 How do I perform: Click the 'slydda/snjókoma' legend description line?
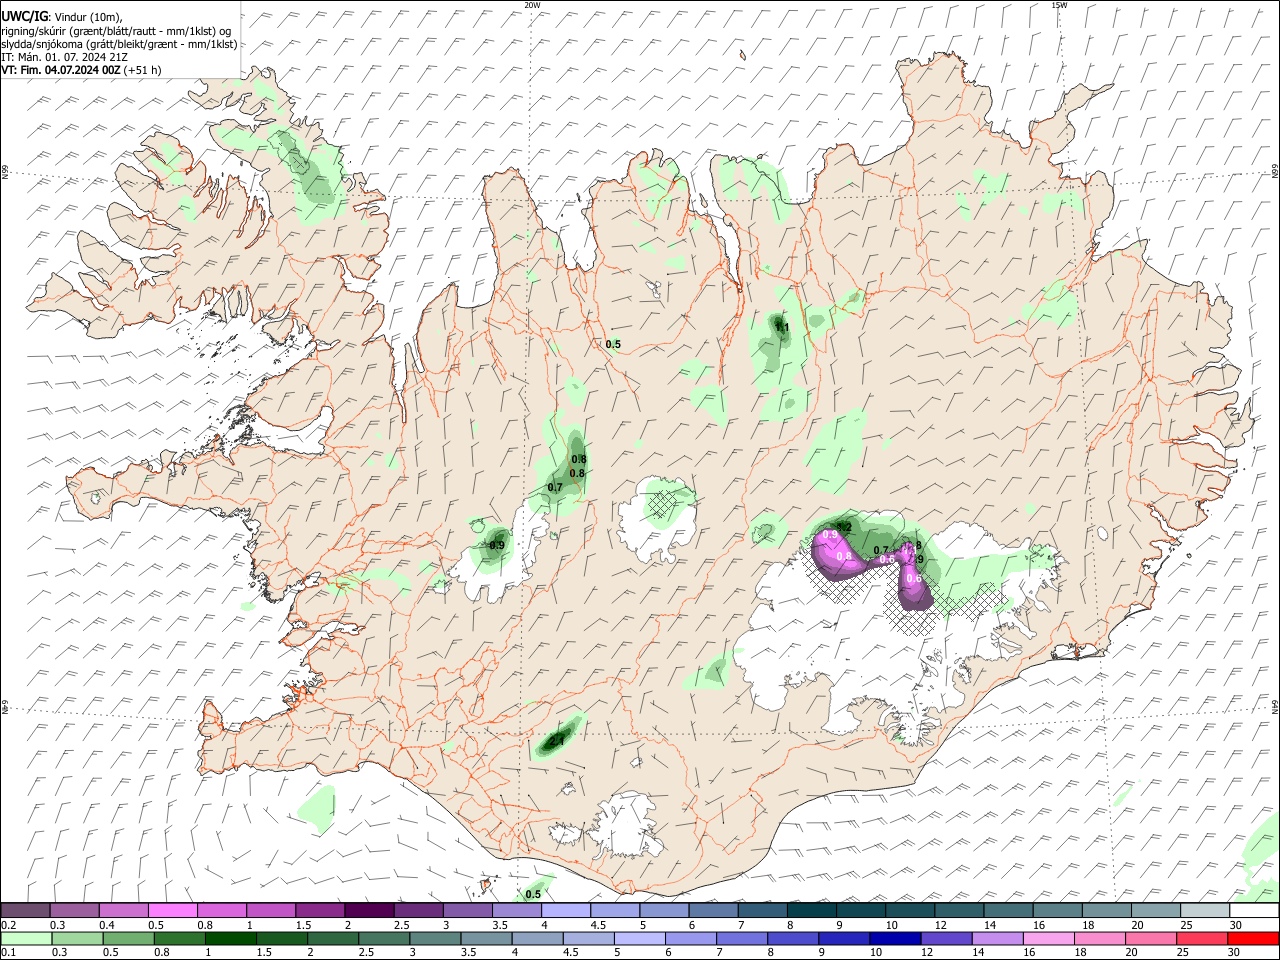pos(119,44)
